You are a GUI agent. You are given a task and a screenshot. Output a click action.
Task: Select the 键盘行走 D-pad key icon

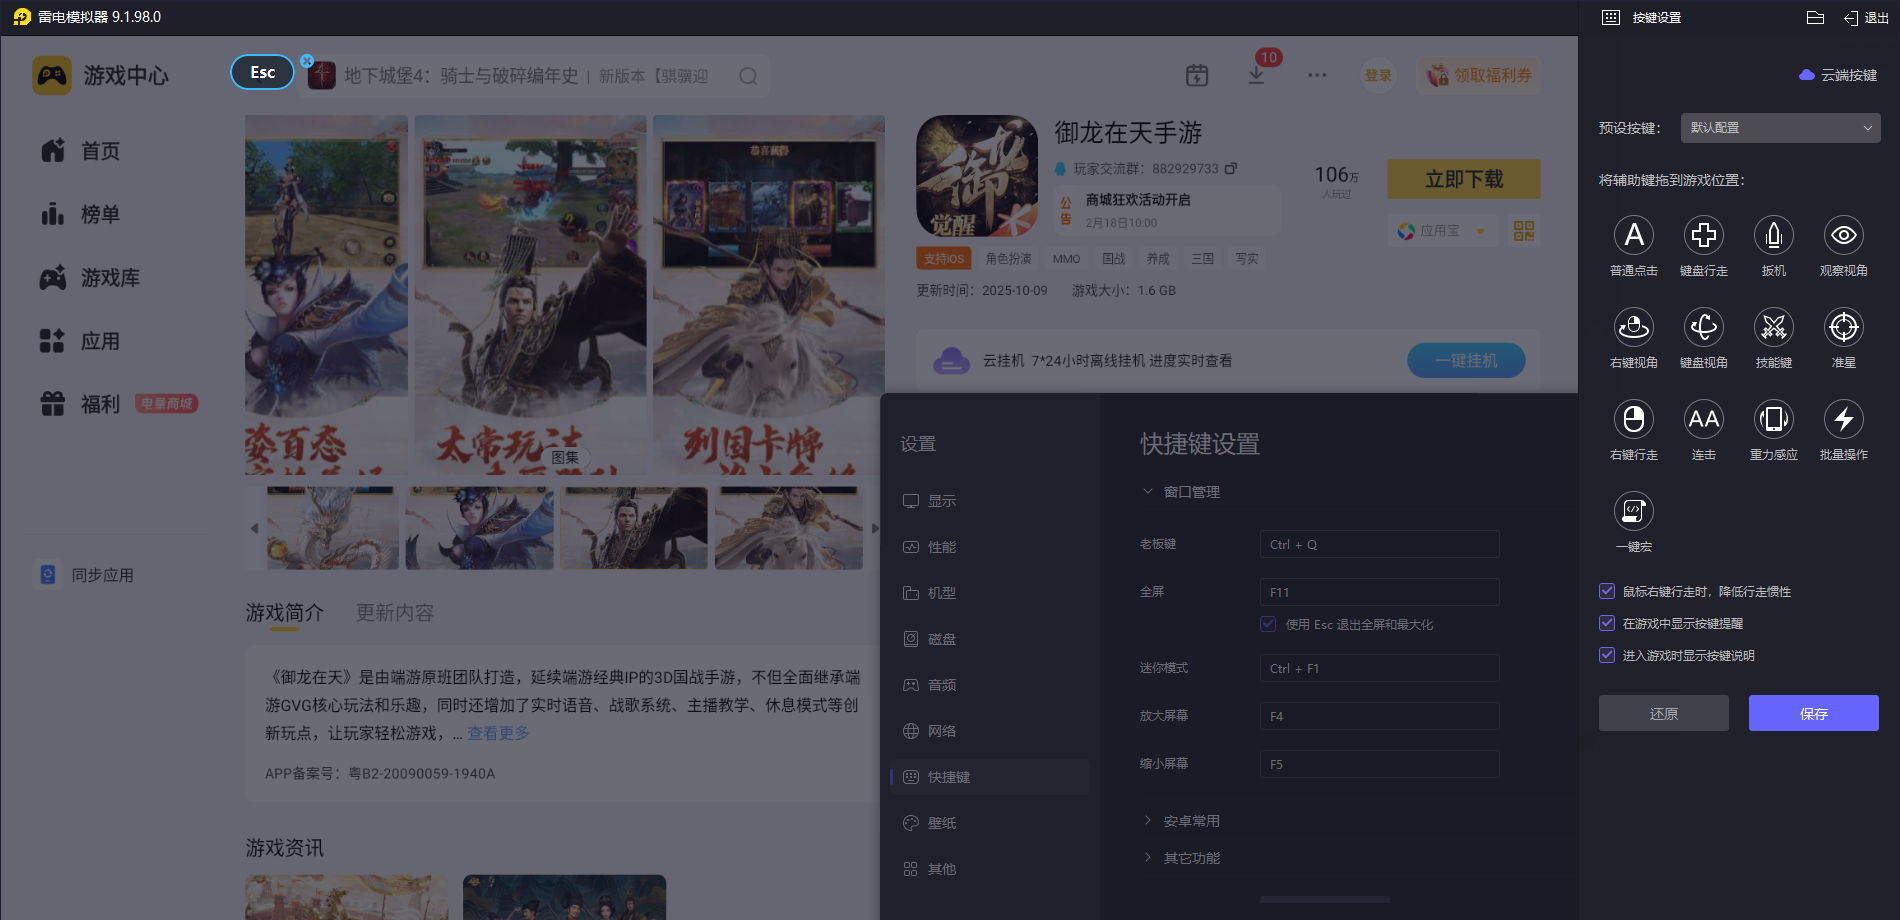pos(1703,236)
